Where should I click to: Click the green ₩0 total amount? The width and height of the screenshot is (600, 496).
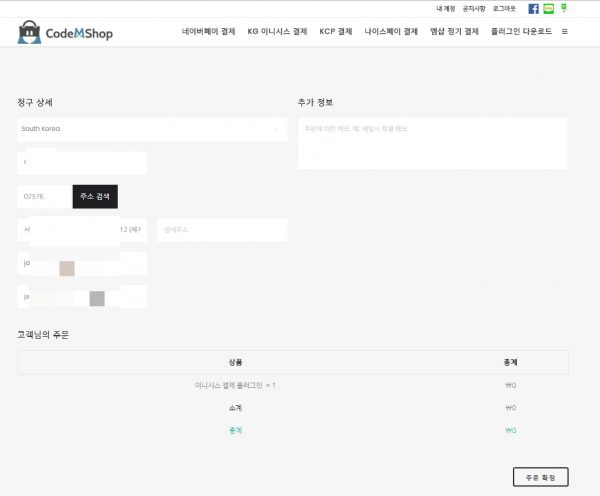(x=510, y=431)
